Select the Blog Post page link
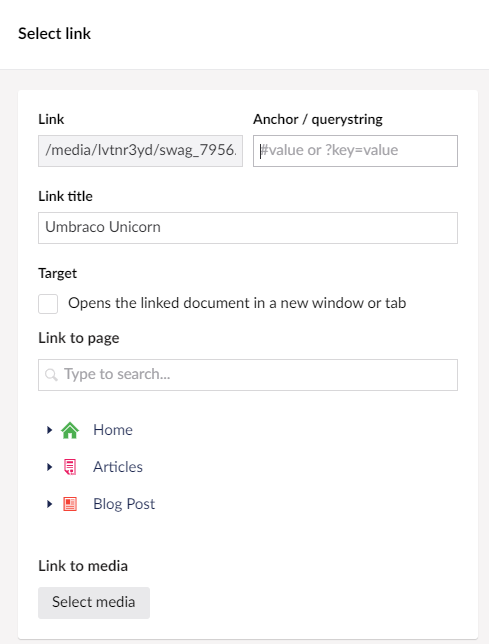This screenshot has width=489, height=644. (x=124, y=504)
